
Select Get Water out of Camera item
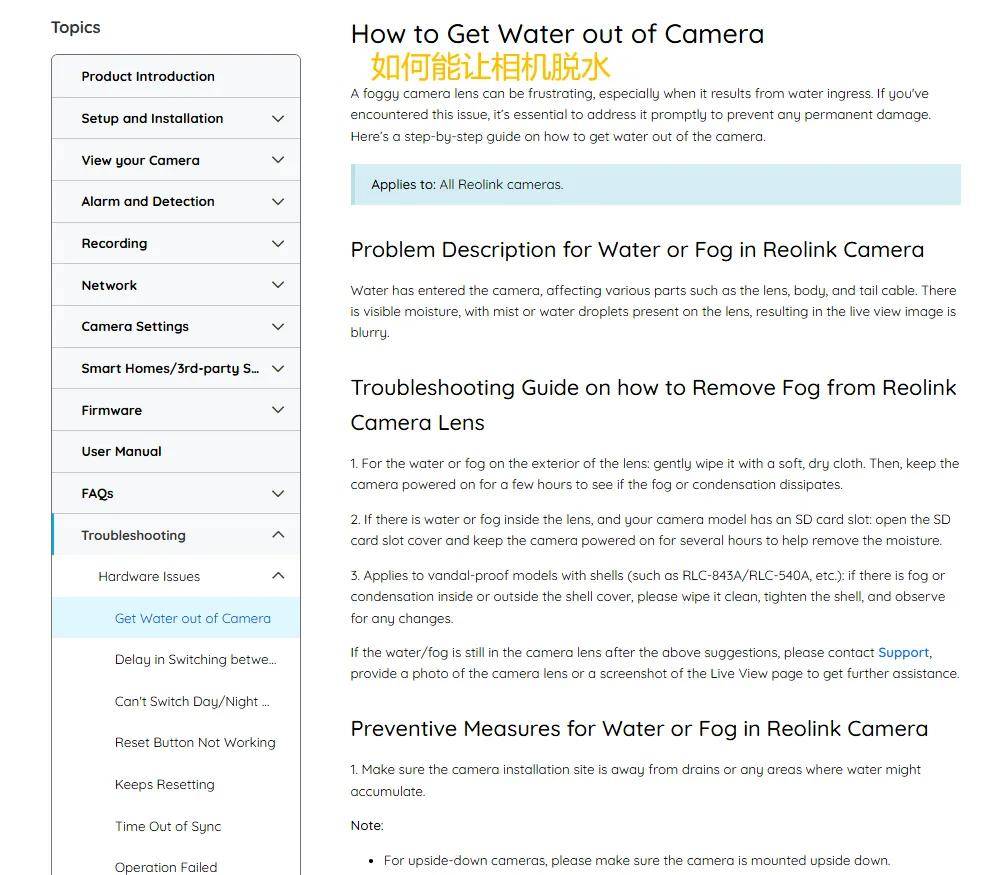pos(176,618)
